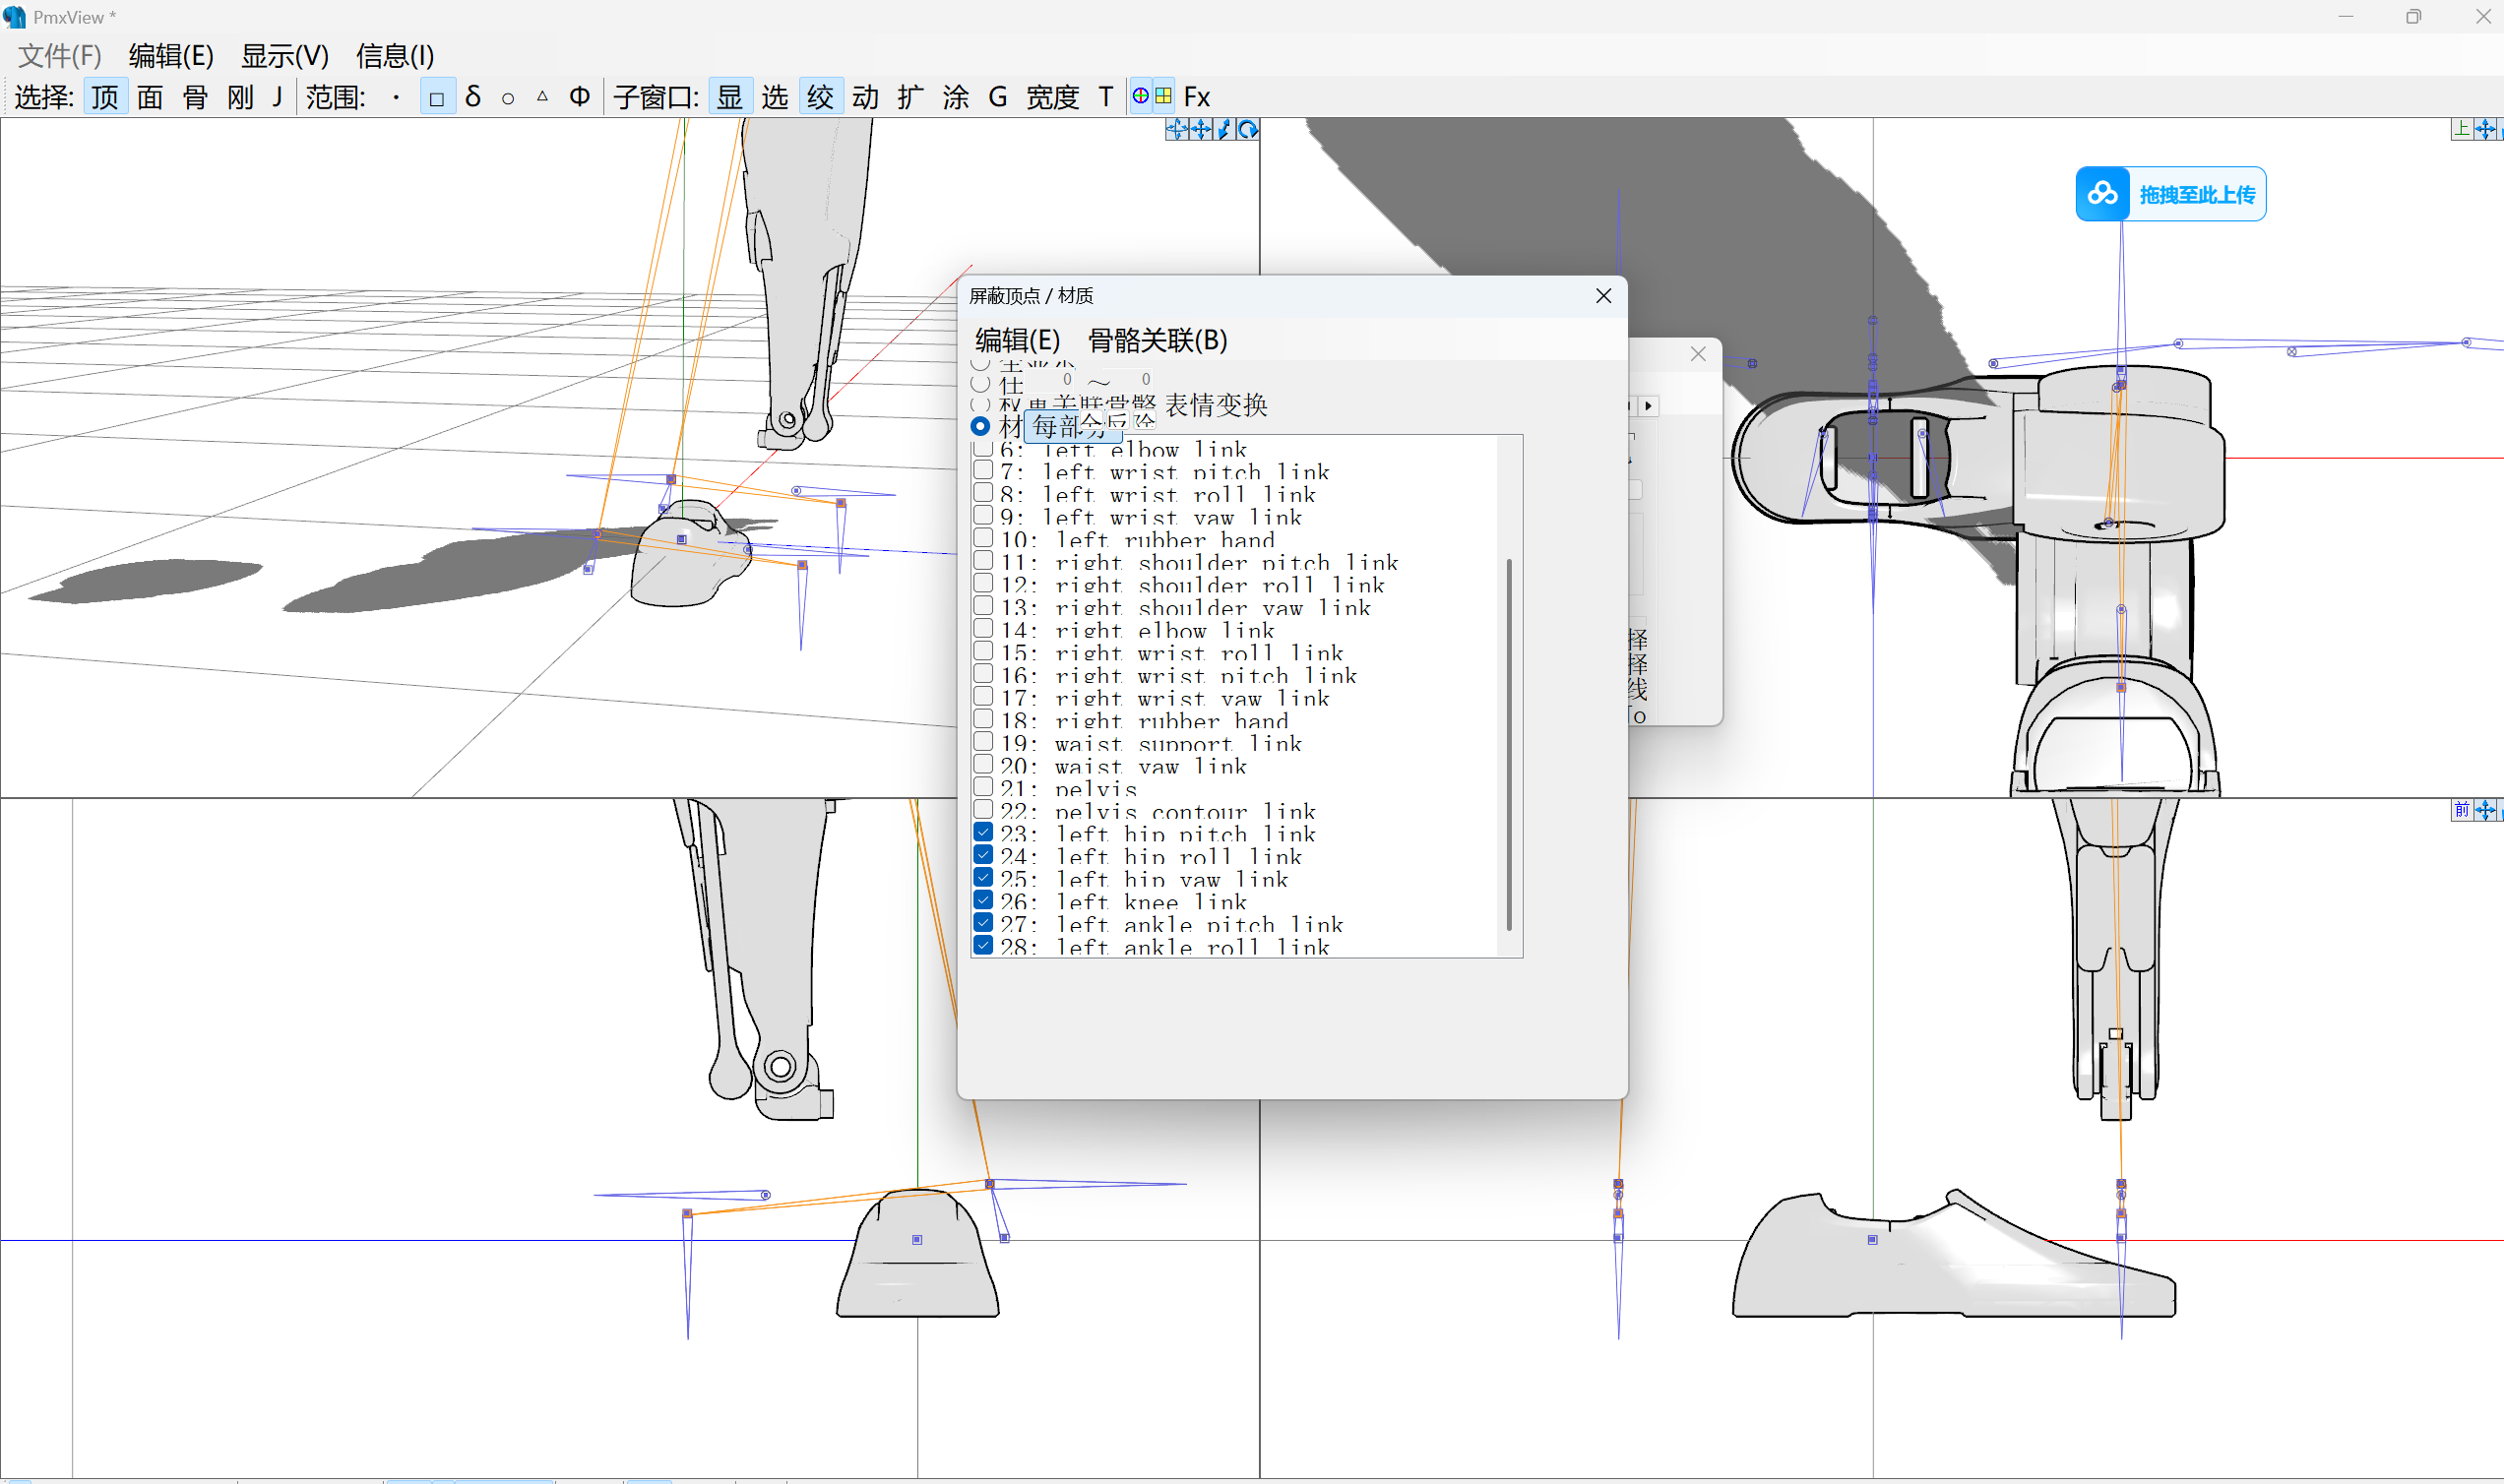Viewport: 2504px width, 1484px height.
Task: Toggle the yellow four-pane grid icon
Action: (1163, 96)
